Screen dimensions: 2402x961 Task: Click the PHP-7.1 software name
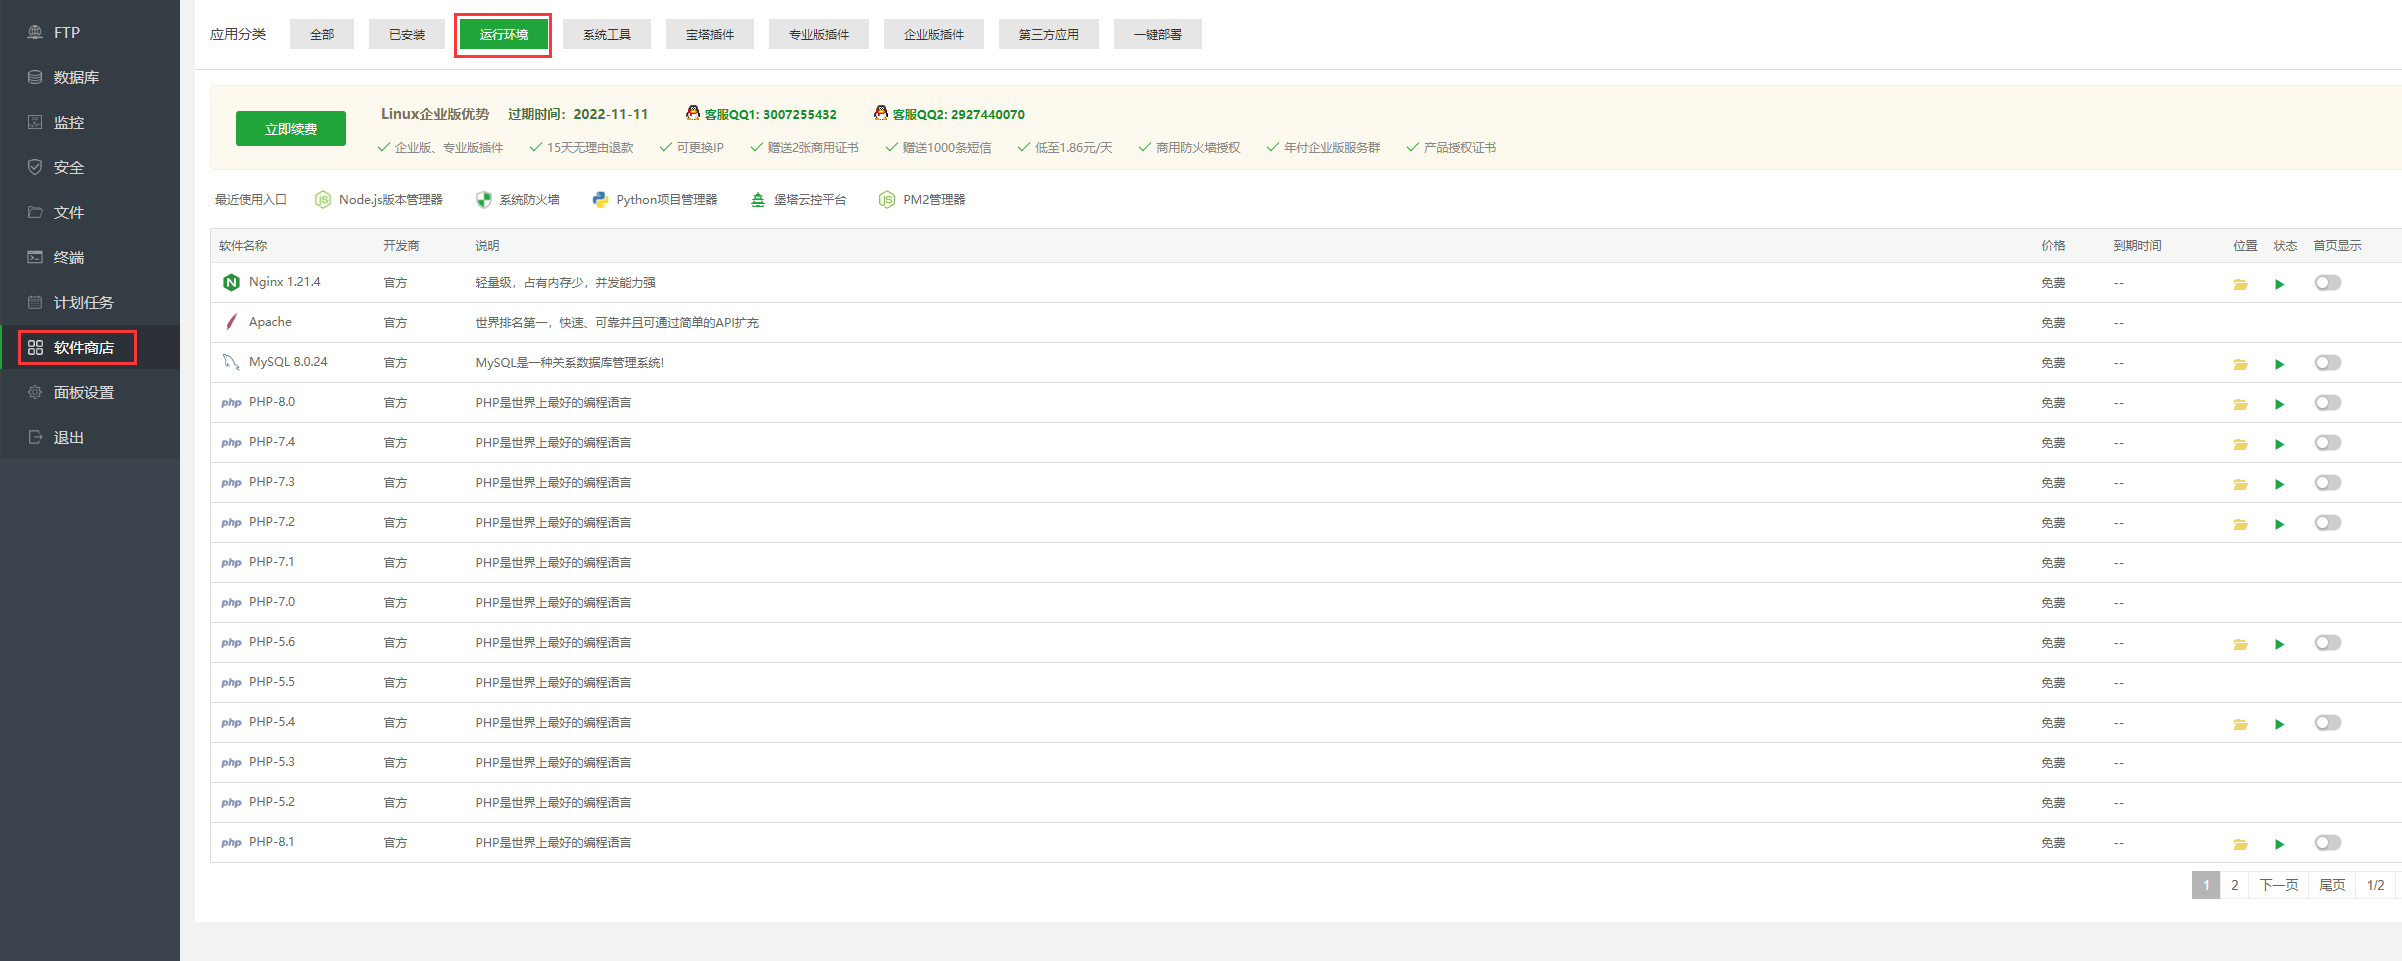[x=272, y=562]
